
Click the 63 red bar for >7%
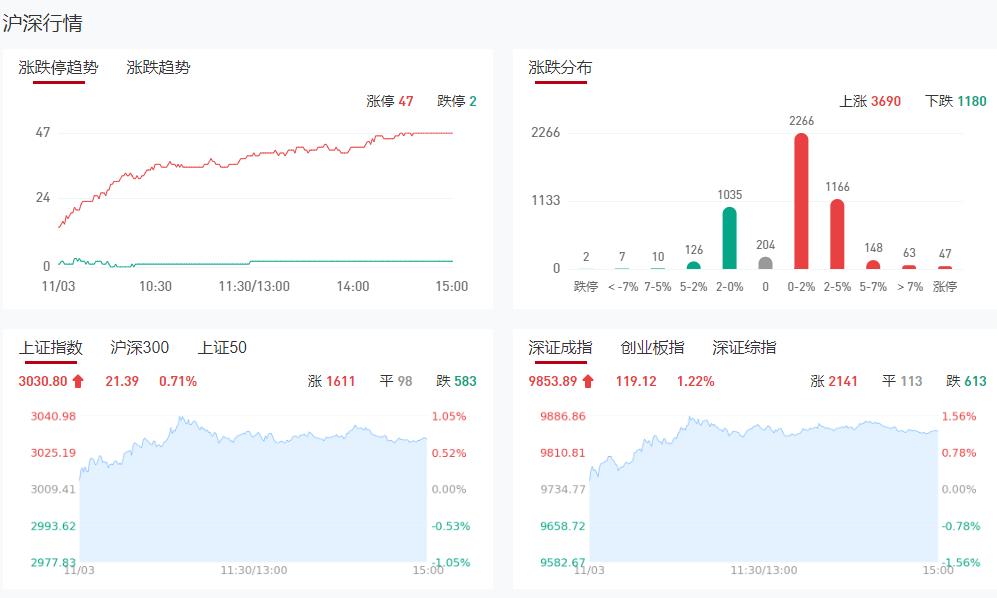(x=909, y=267)
